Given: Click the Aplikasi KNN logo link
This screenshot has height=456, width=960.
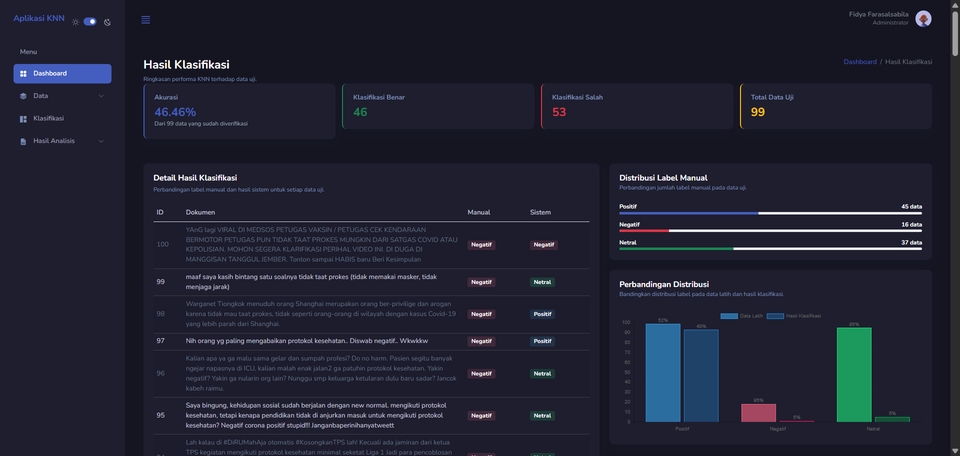Looking at the screenshot, I should 39,19.
